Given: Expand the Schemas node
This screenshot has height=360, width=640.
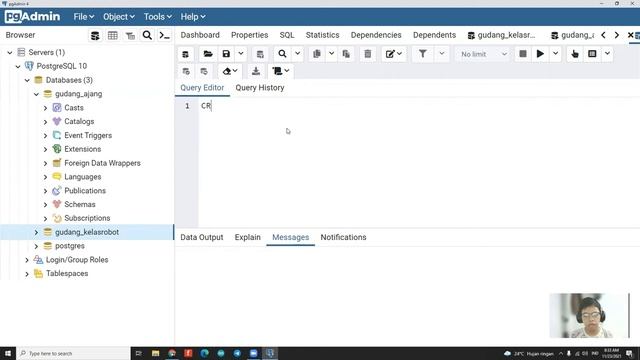Looking at the screenshot, I should tap(45, 204).
